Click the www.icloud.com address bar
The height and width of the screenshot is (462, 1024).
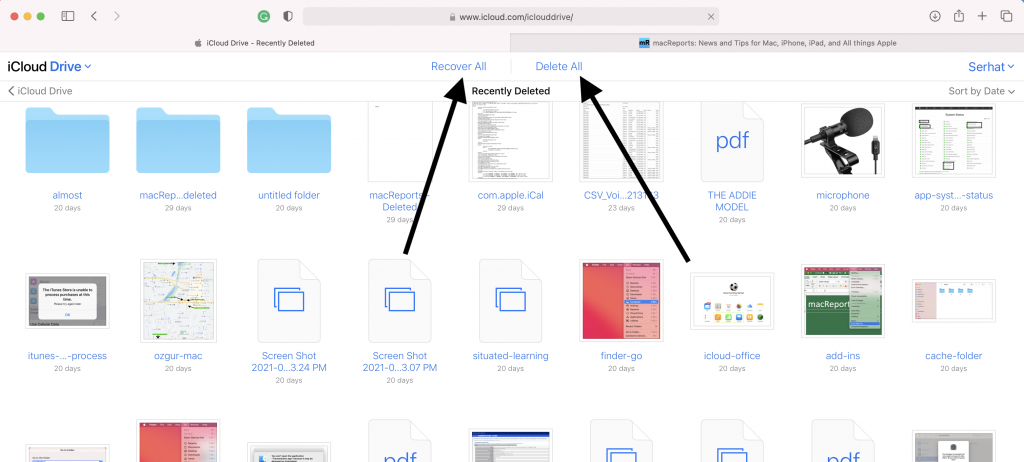(x=511, y=17)
